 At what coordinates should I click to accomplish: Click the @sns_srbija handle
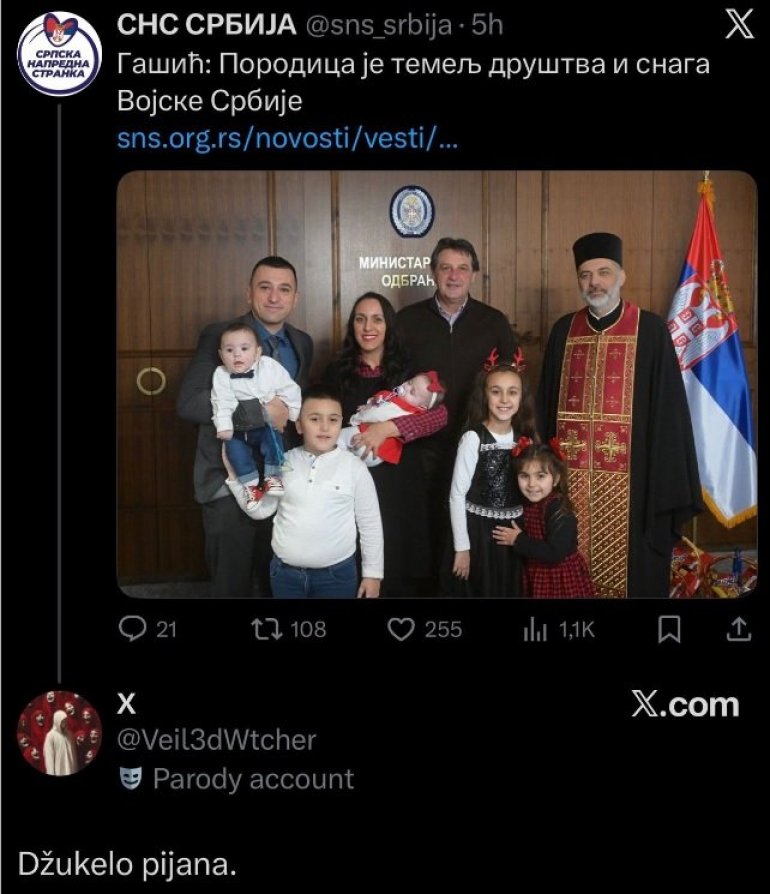pyautogui.click(x=380, y=26)
